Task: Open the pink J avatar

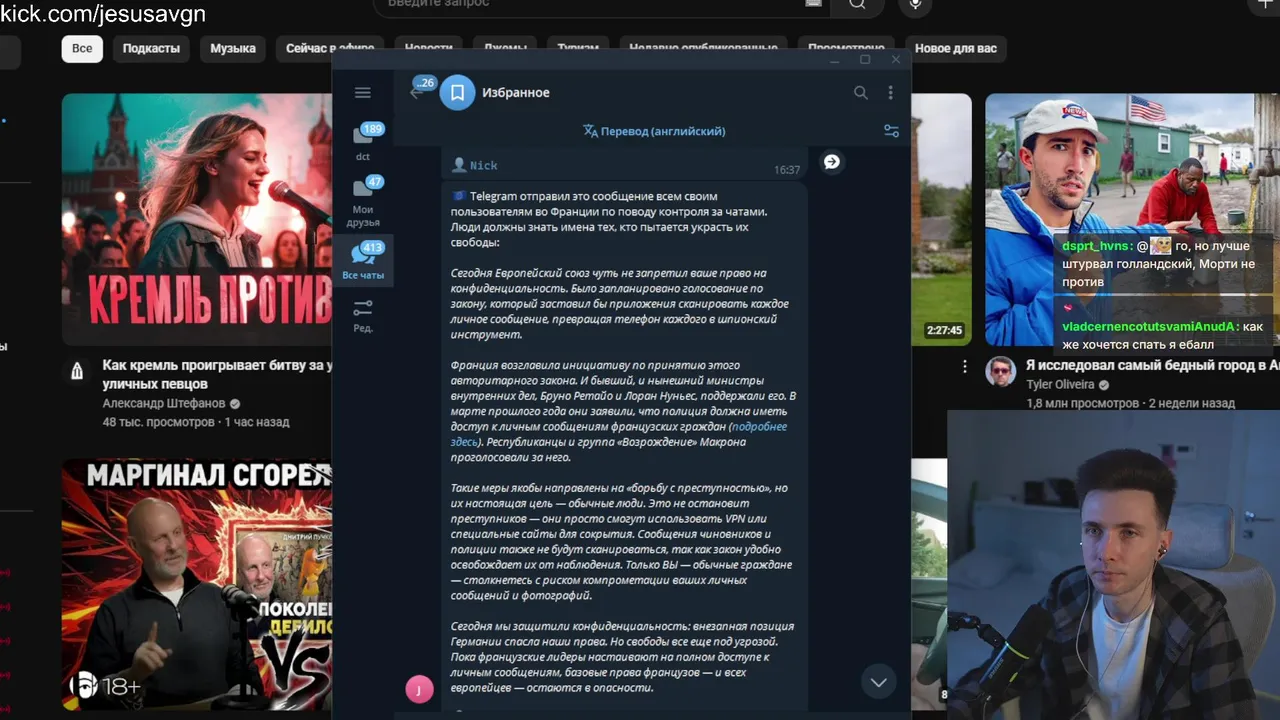Action: [x=419, y=689]
